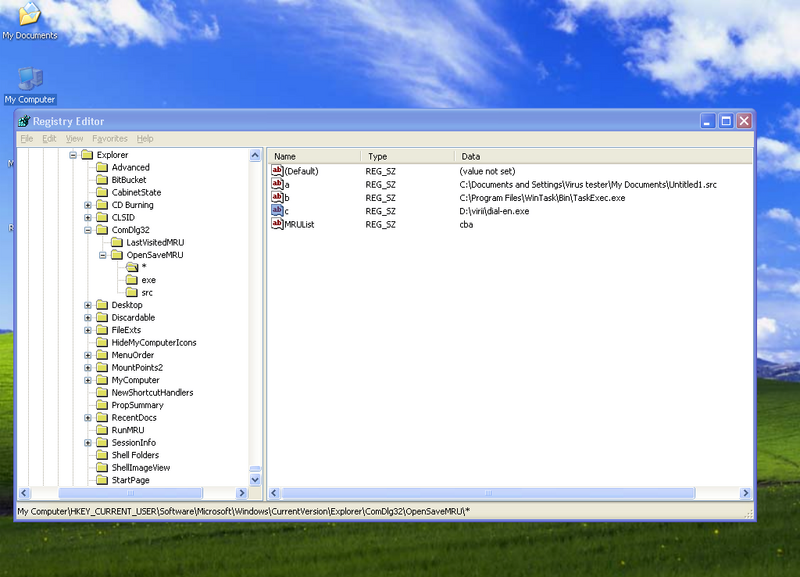Click the RunMRU key folder icon
Screen dimensions: 800x577
[102, 430]
